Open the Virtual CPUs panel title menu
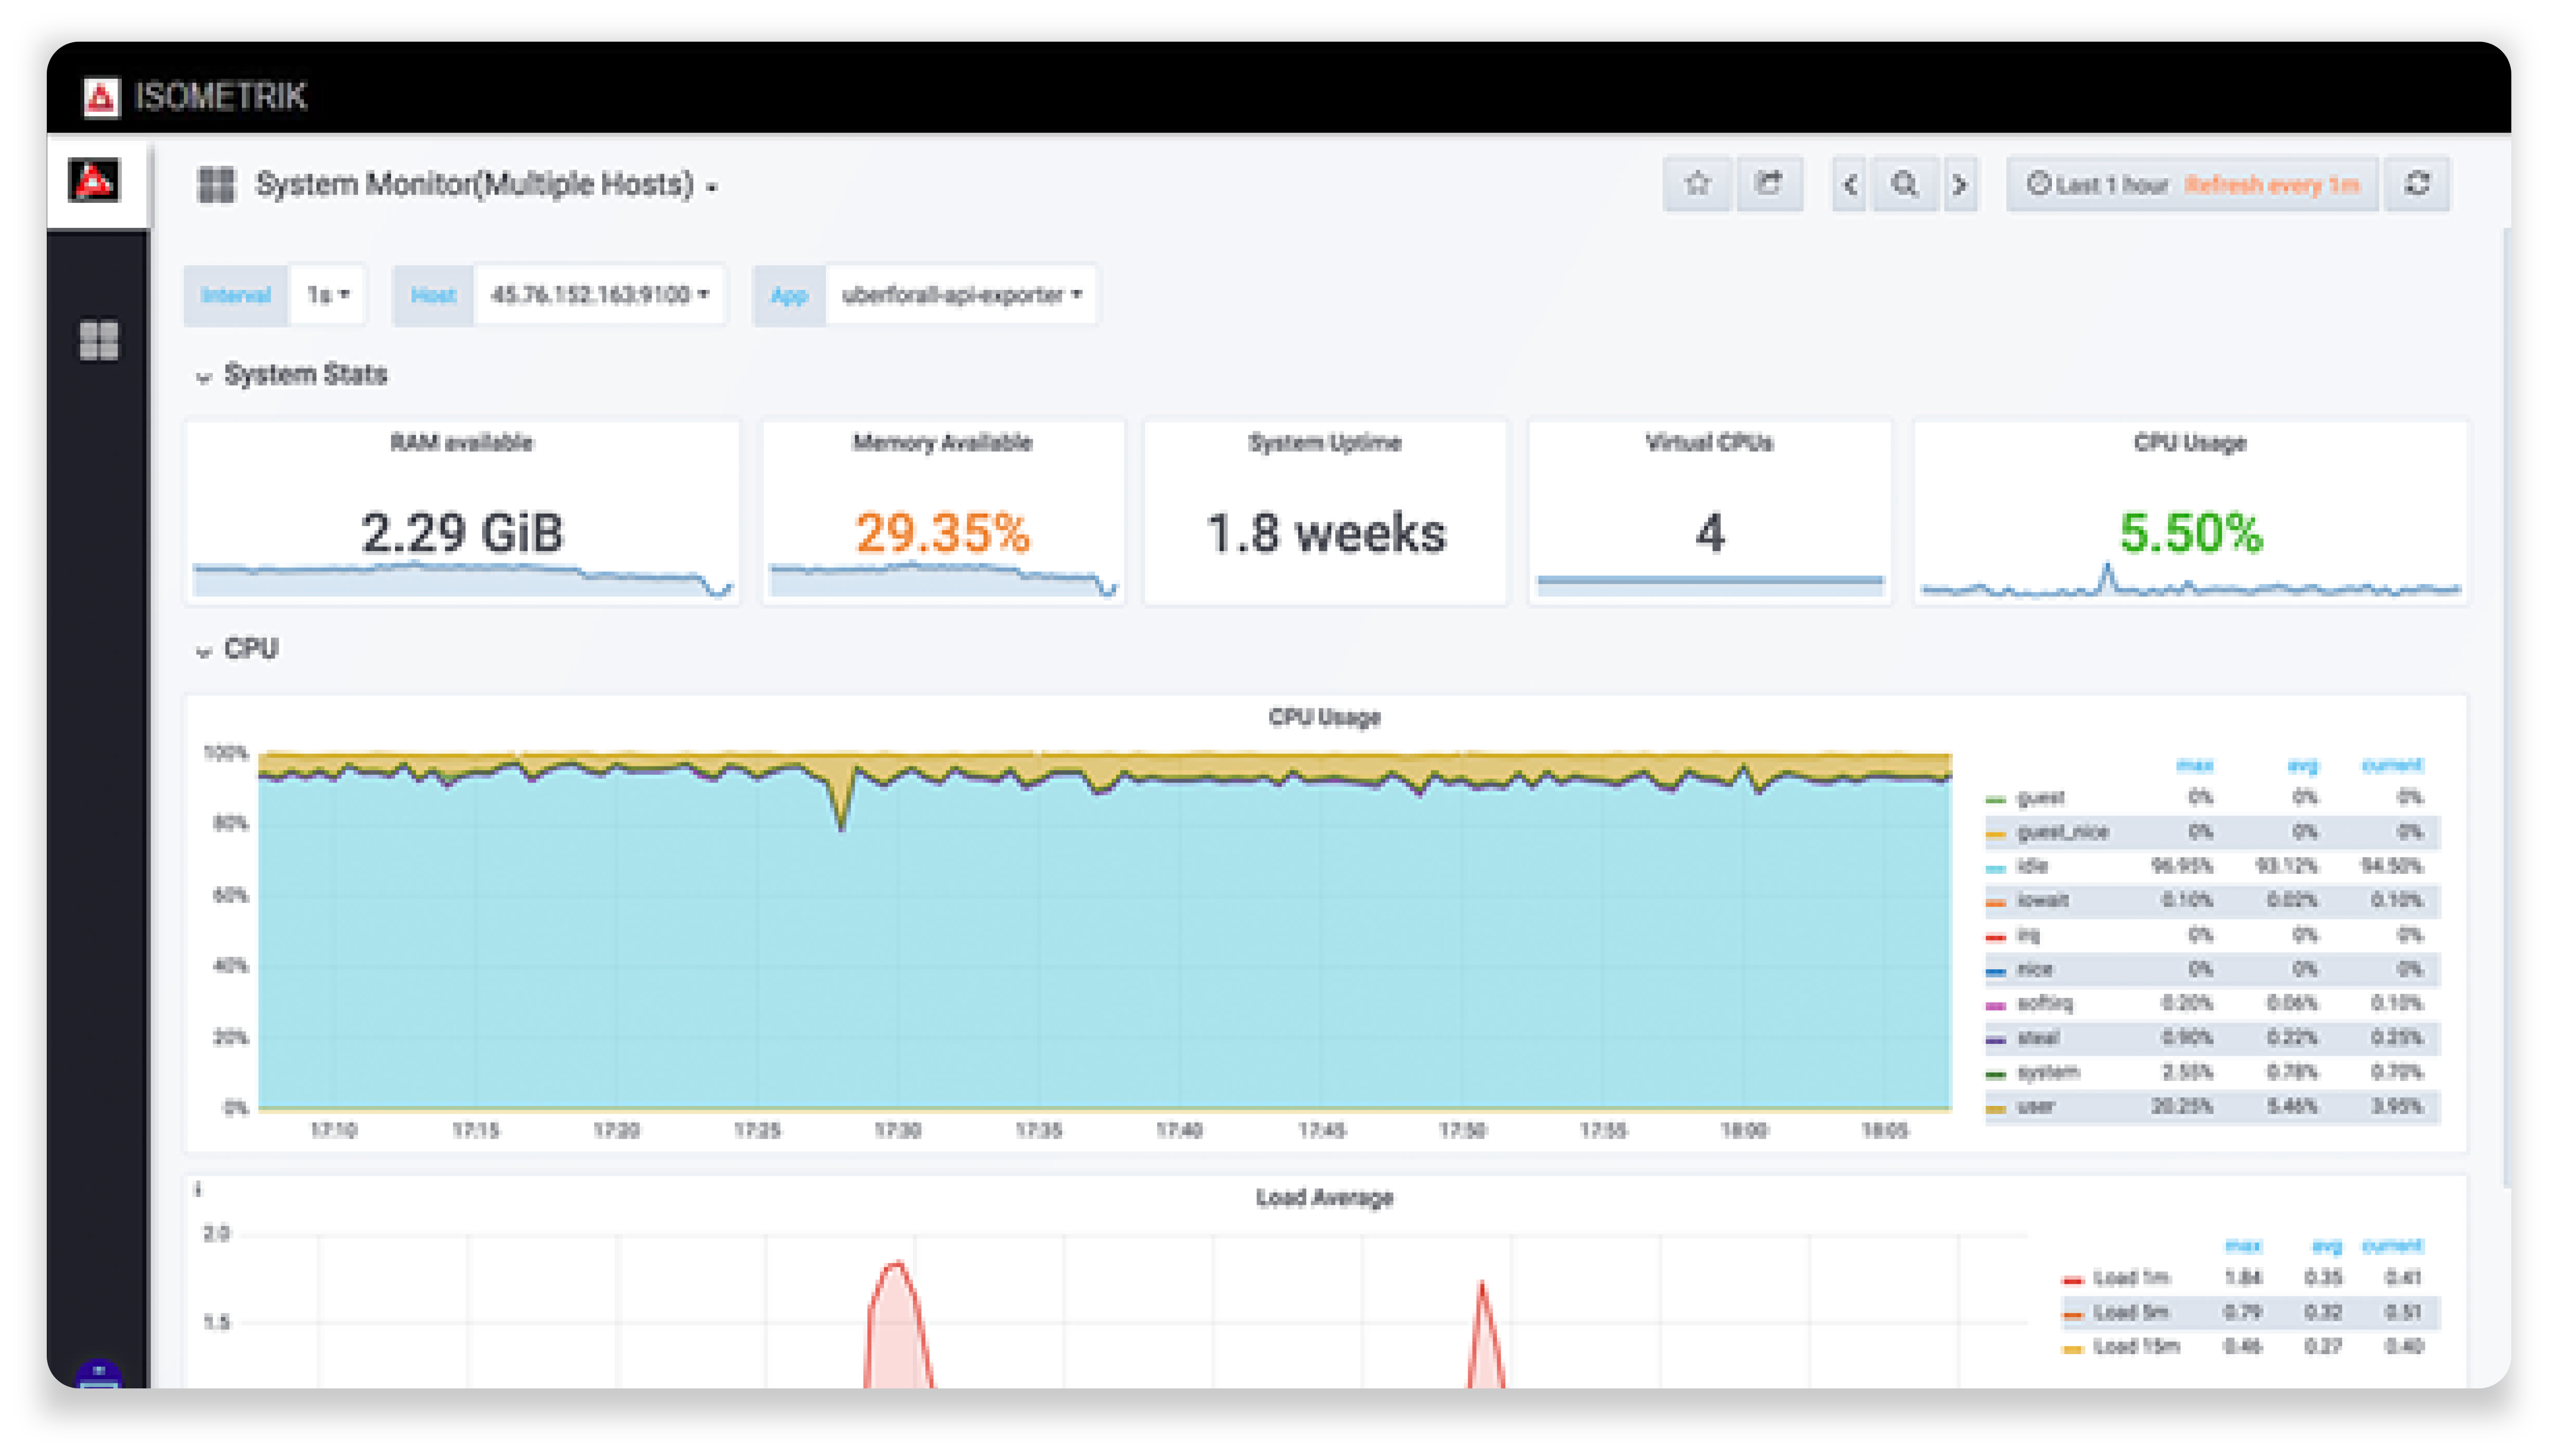This screenshot has width=2553, height=1456. (1709, 443)
